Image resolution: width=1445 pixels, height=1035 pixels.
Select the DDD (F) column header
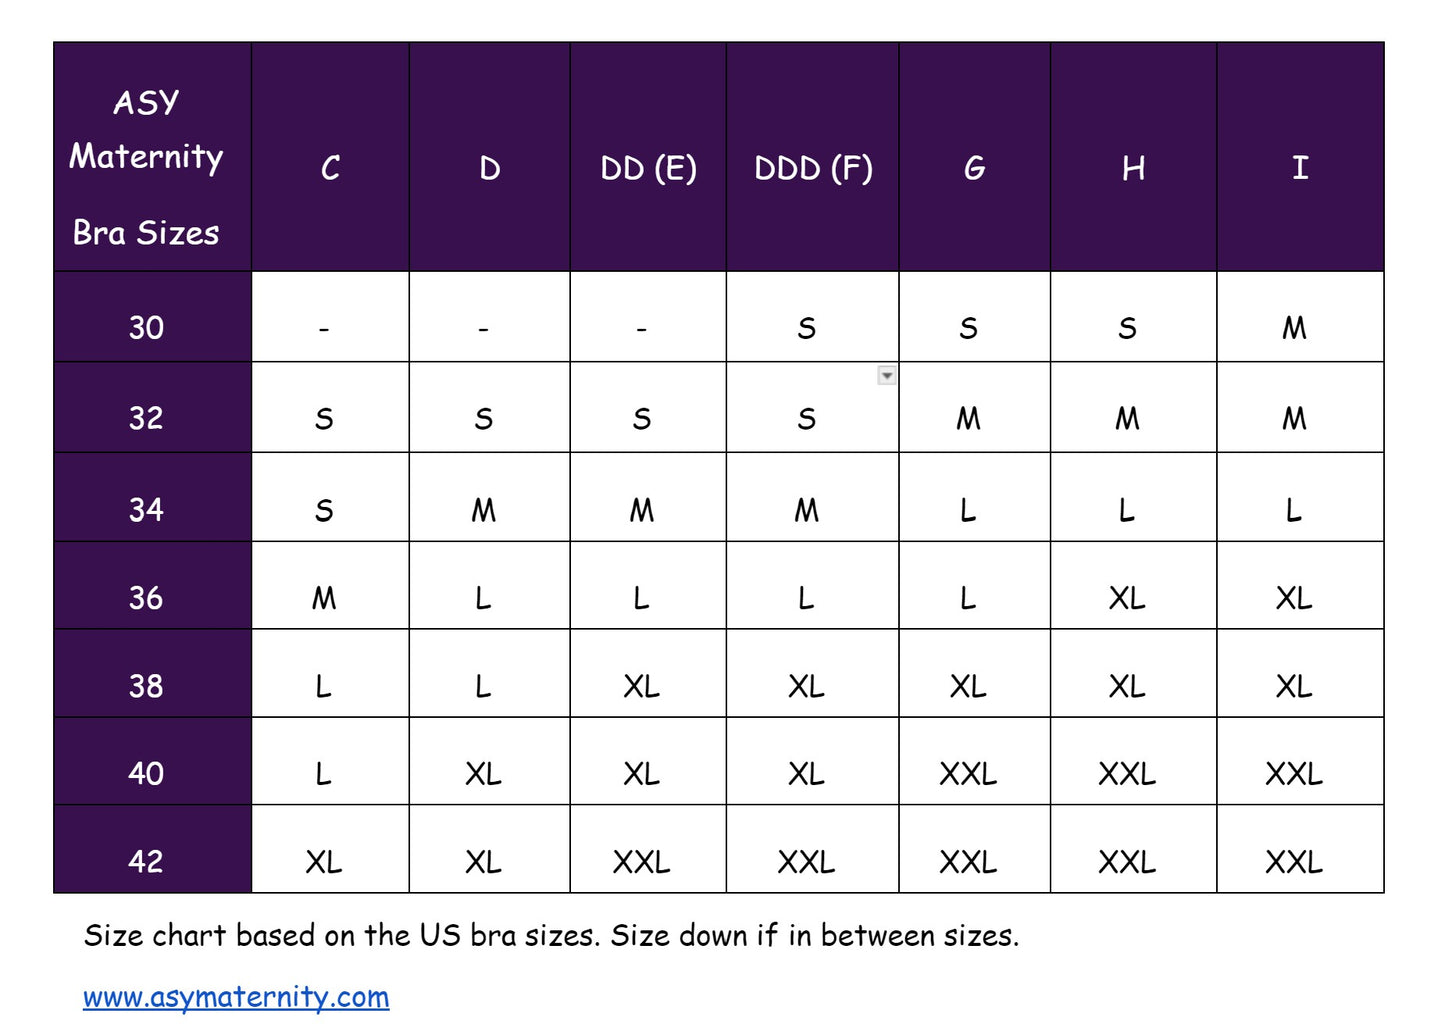tap(813, 168)
